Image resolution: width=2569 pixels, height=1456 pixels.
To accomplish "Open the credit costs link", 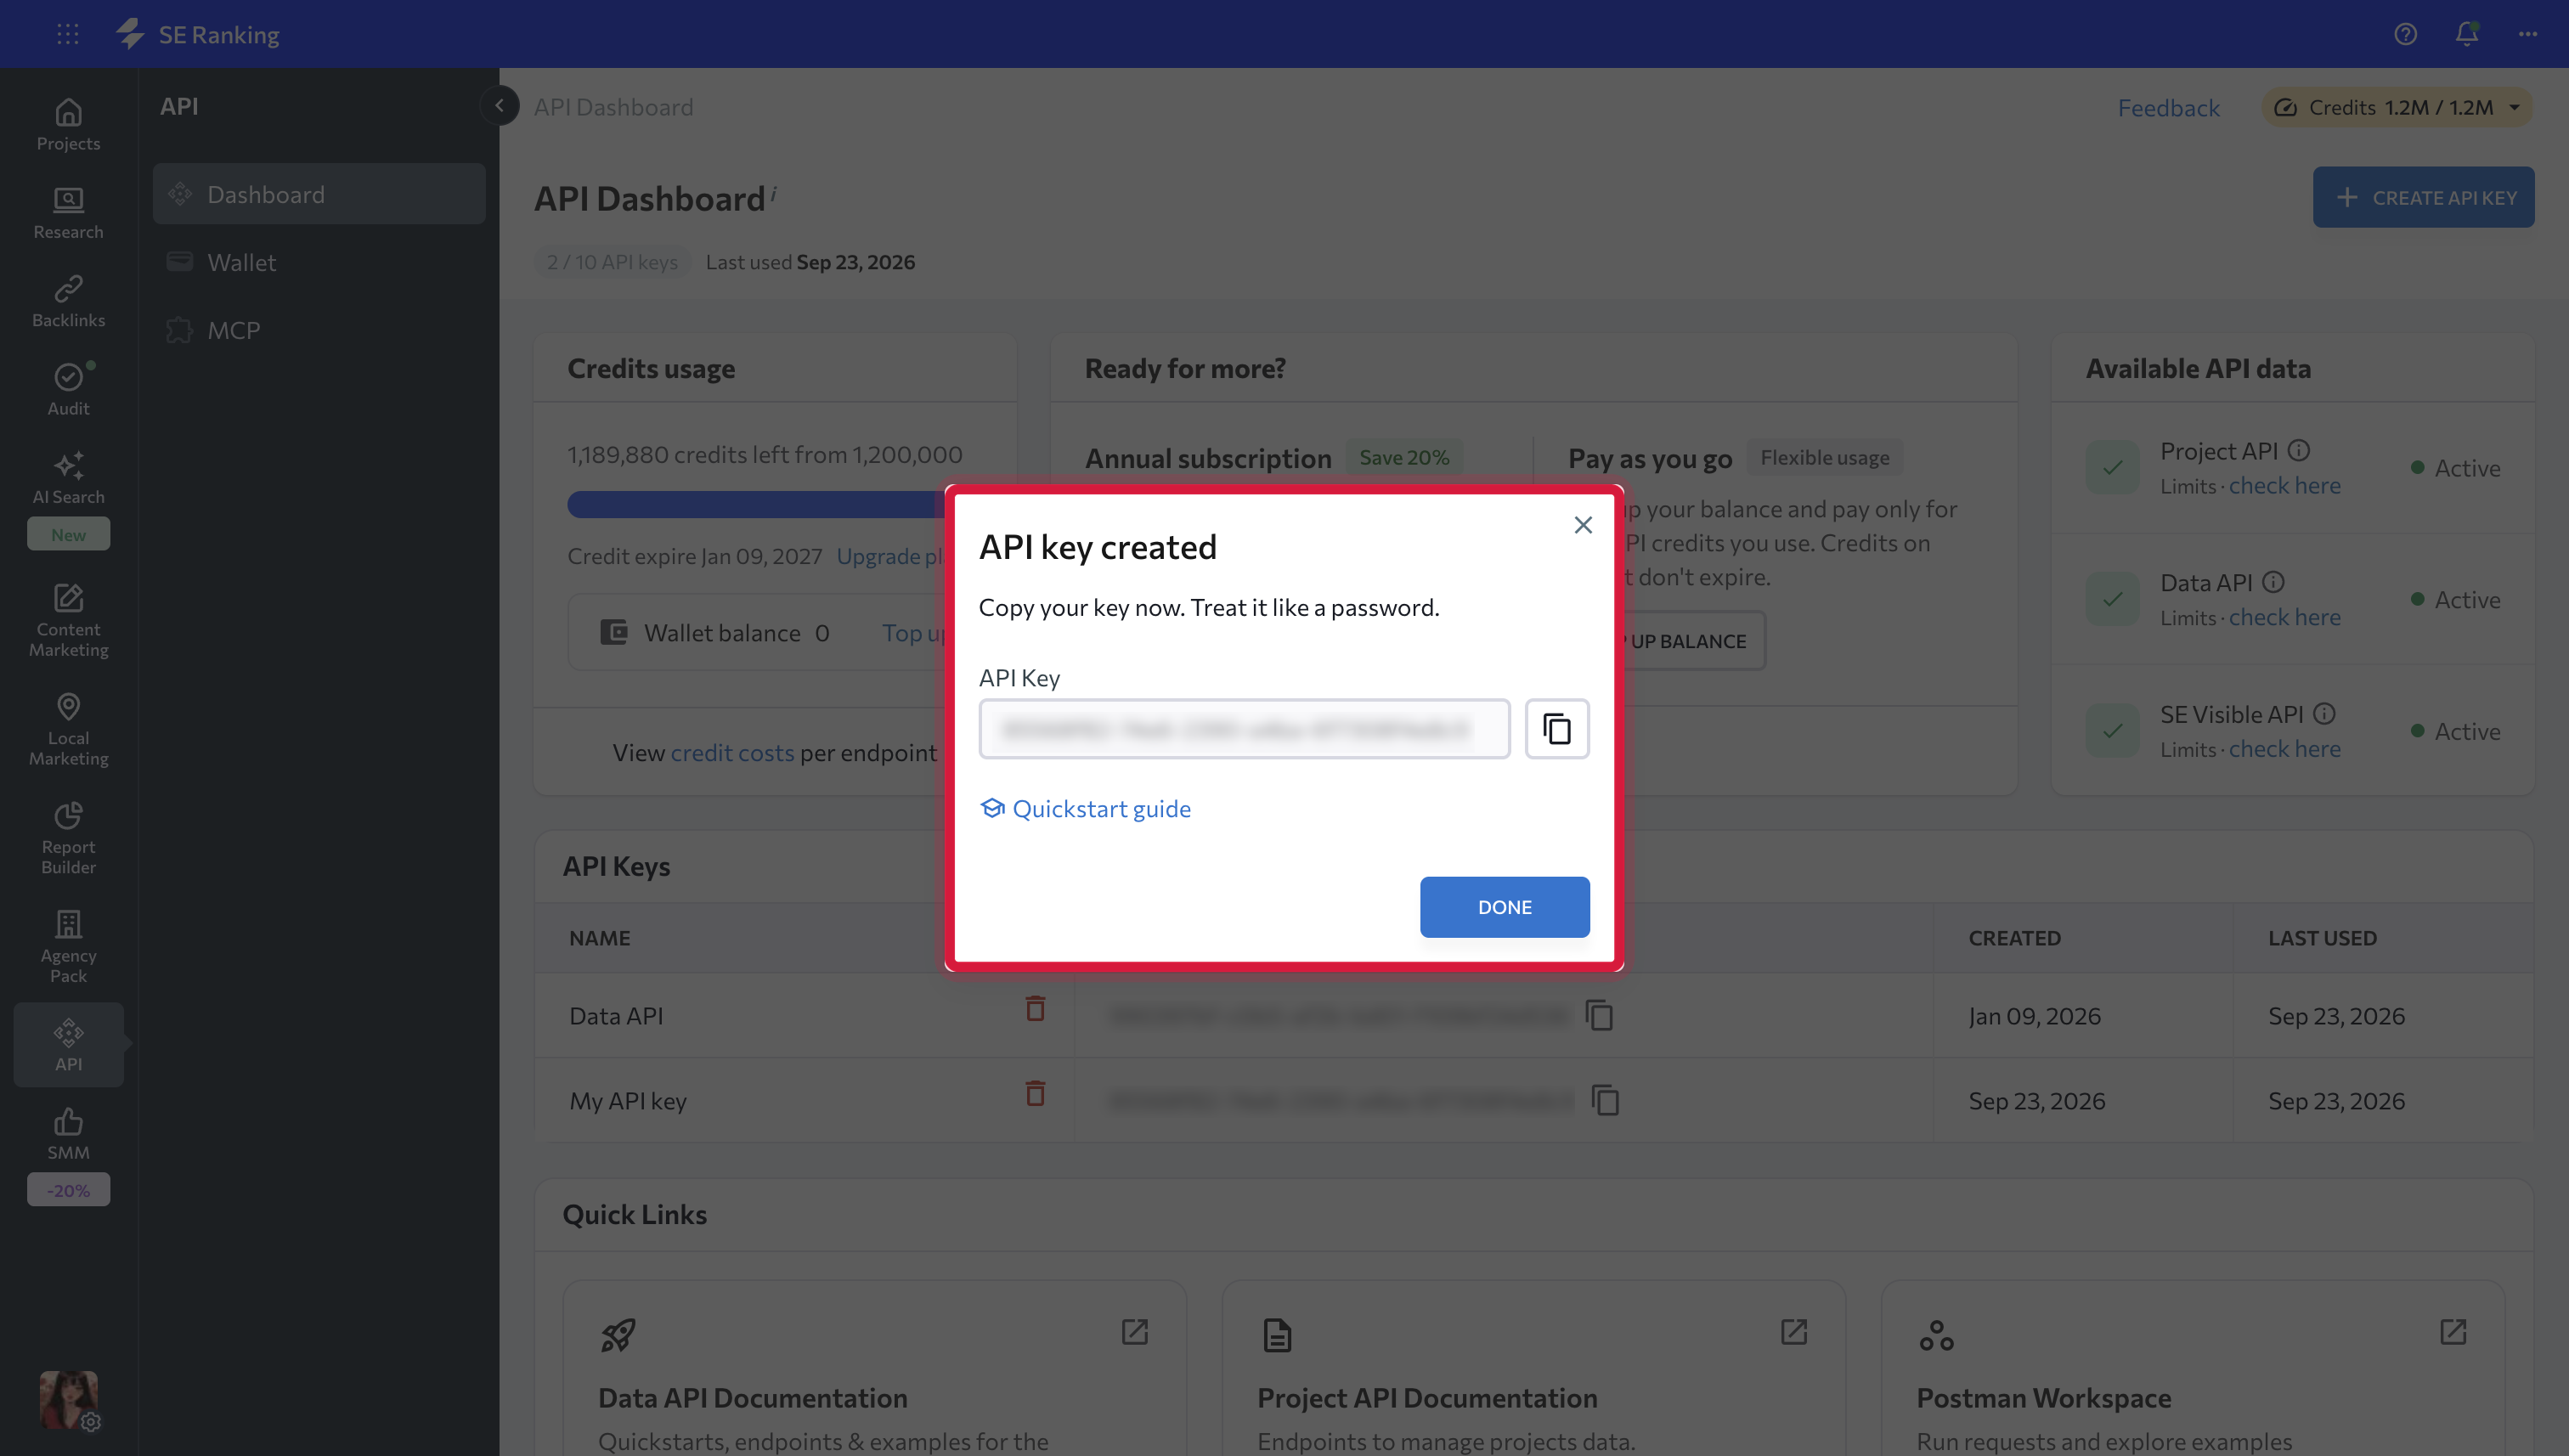I will point(732,752).
